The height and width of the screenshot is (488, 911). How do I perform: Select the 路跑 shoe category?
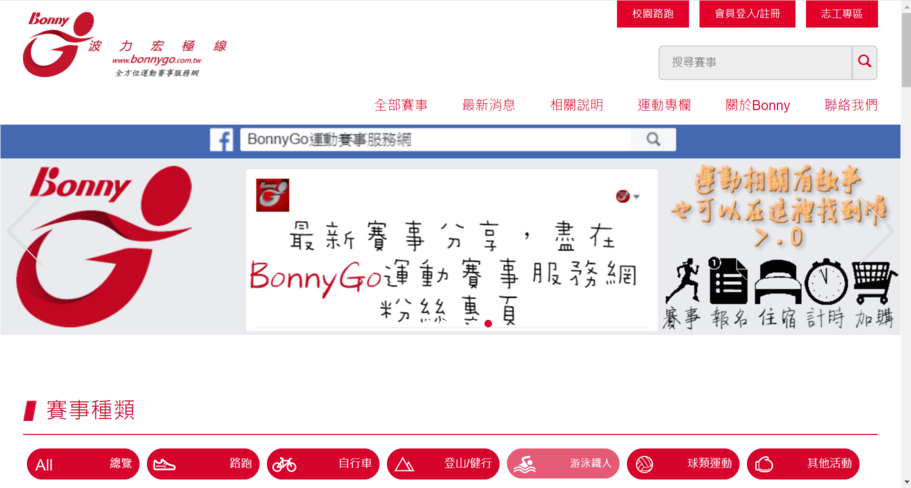click(x=203, y=464)
